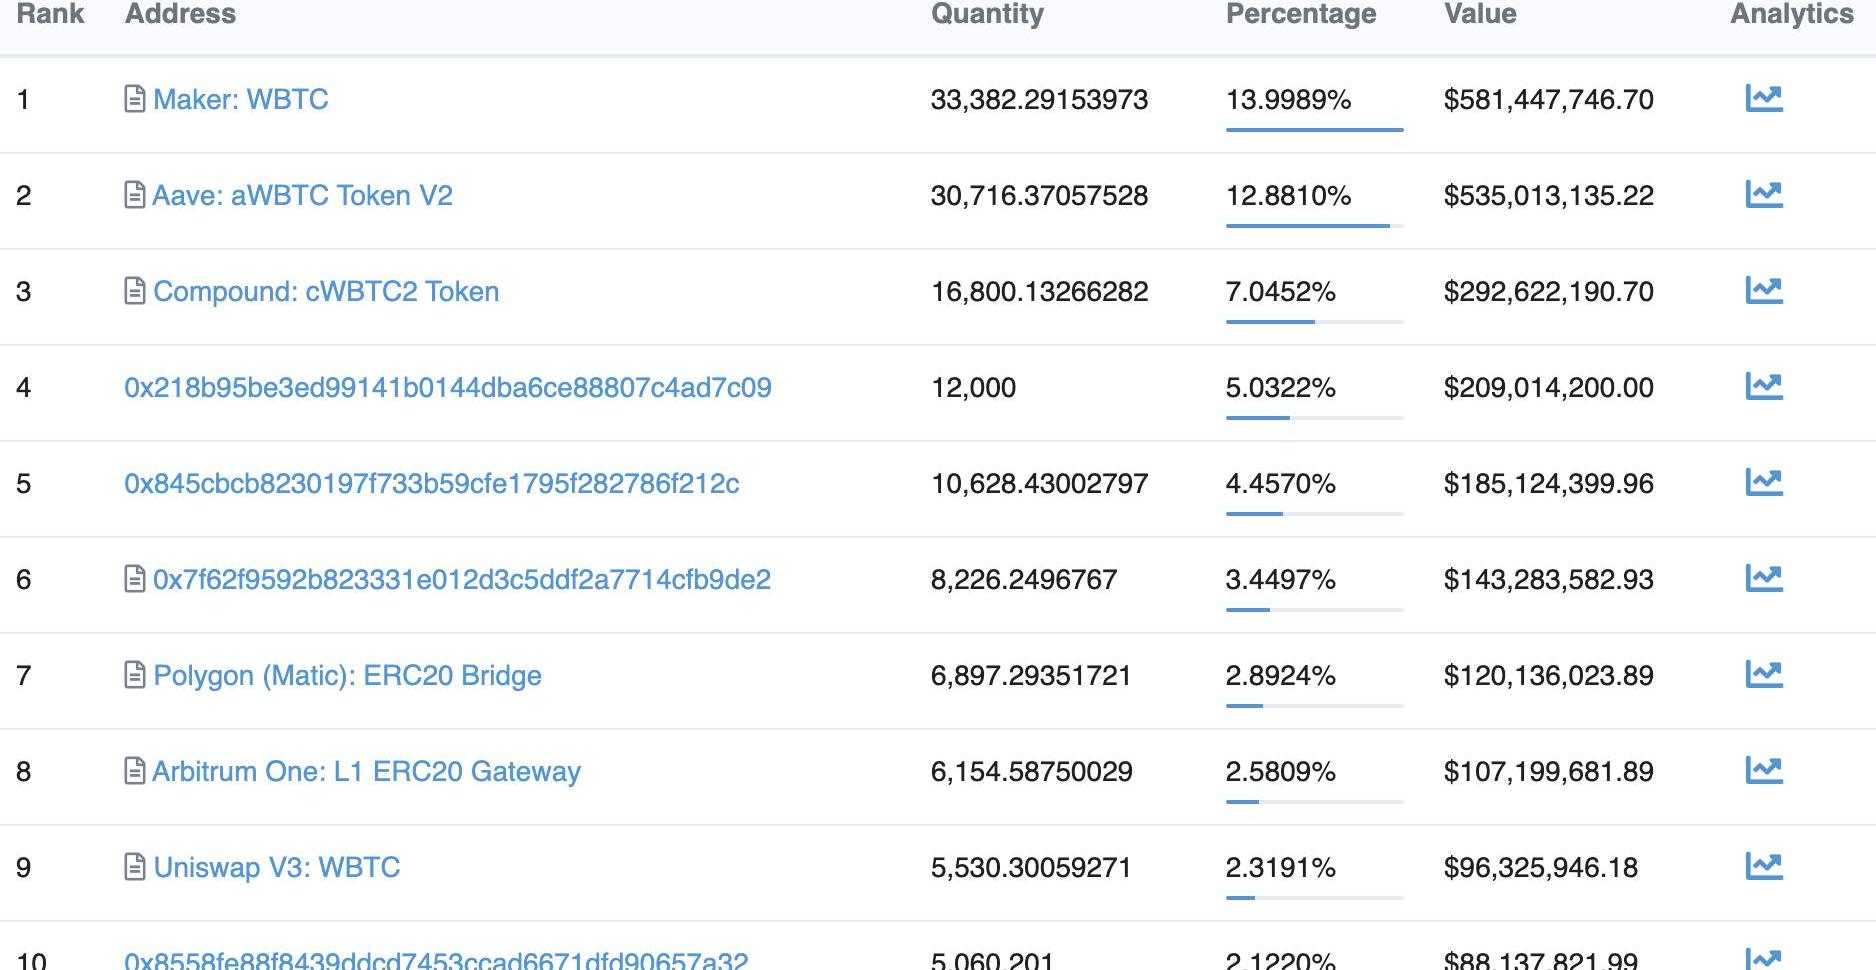Click contract document icon beside Maker: WBTC
This screenshot has width=1876, height=970.
pyautogui.click(x=135, y=99)
